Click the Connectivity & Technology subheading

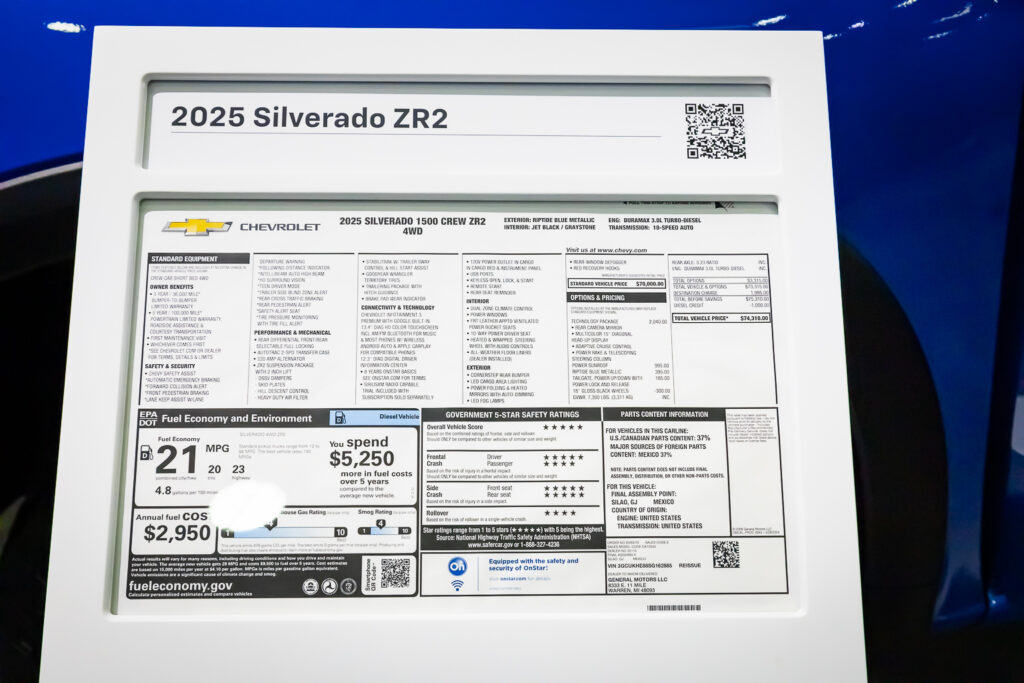[397, 308]
